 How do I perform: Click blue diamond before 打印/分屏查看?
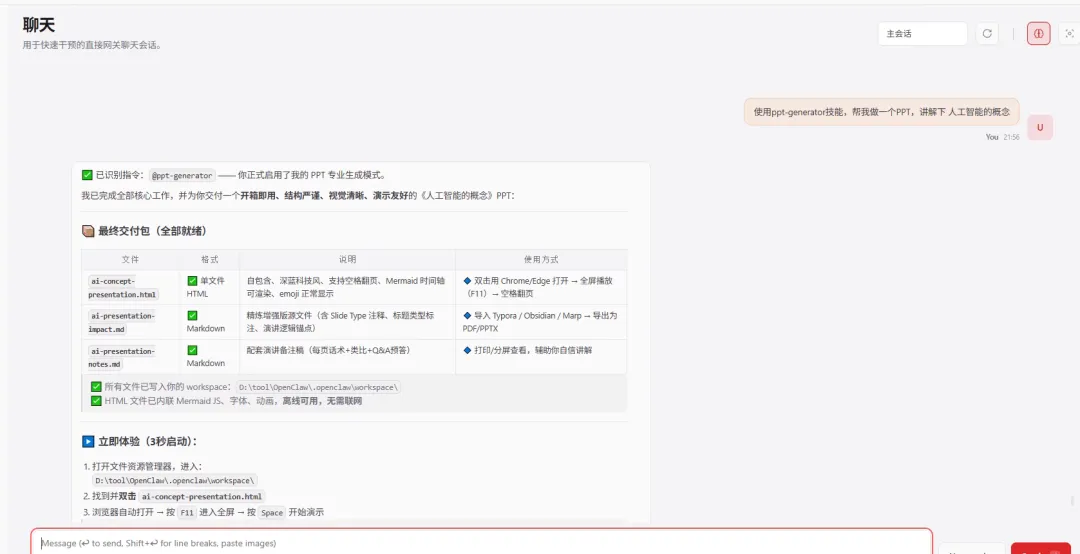[467, 350]
